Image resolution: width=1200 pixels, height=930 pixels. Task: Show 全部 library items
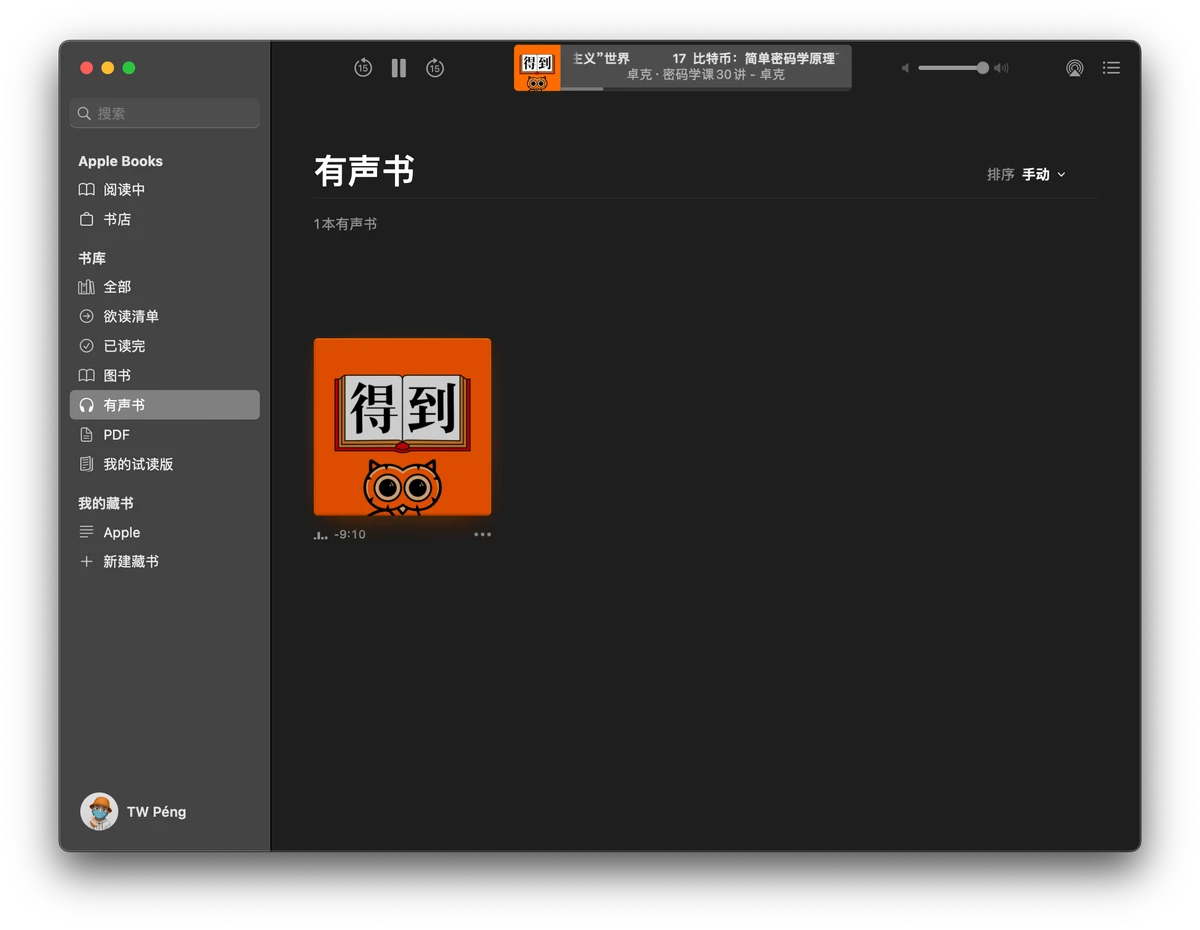[x=165, y=286]
